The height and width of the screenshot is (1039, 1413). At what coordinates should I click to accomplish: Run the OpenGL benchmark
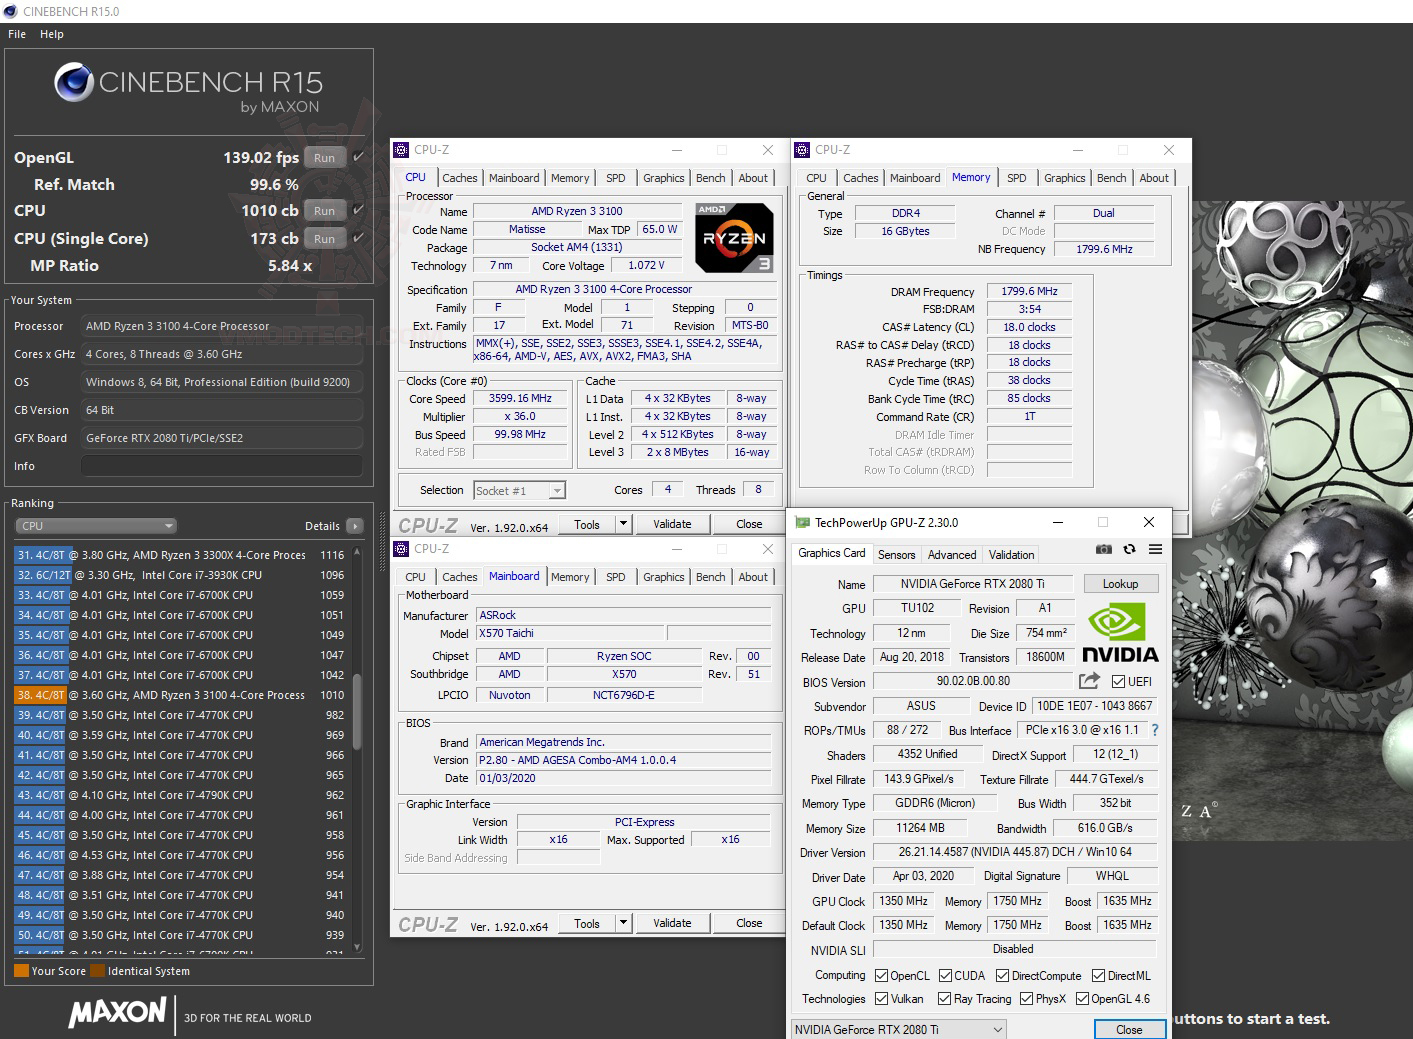click(324, 157)
